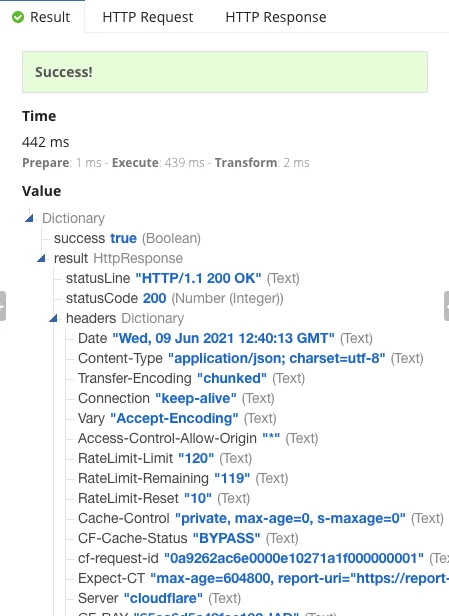Open the HTTP Response tab
The height and width of the screenshot is (616, 449).
point(276,17)
